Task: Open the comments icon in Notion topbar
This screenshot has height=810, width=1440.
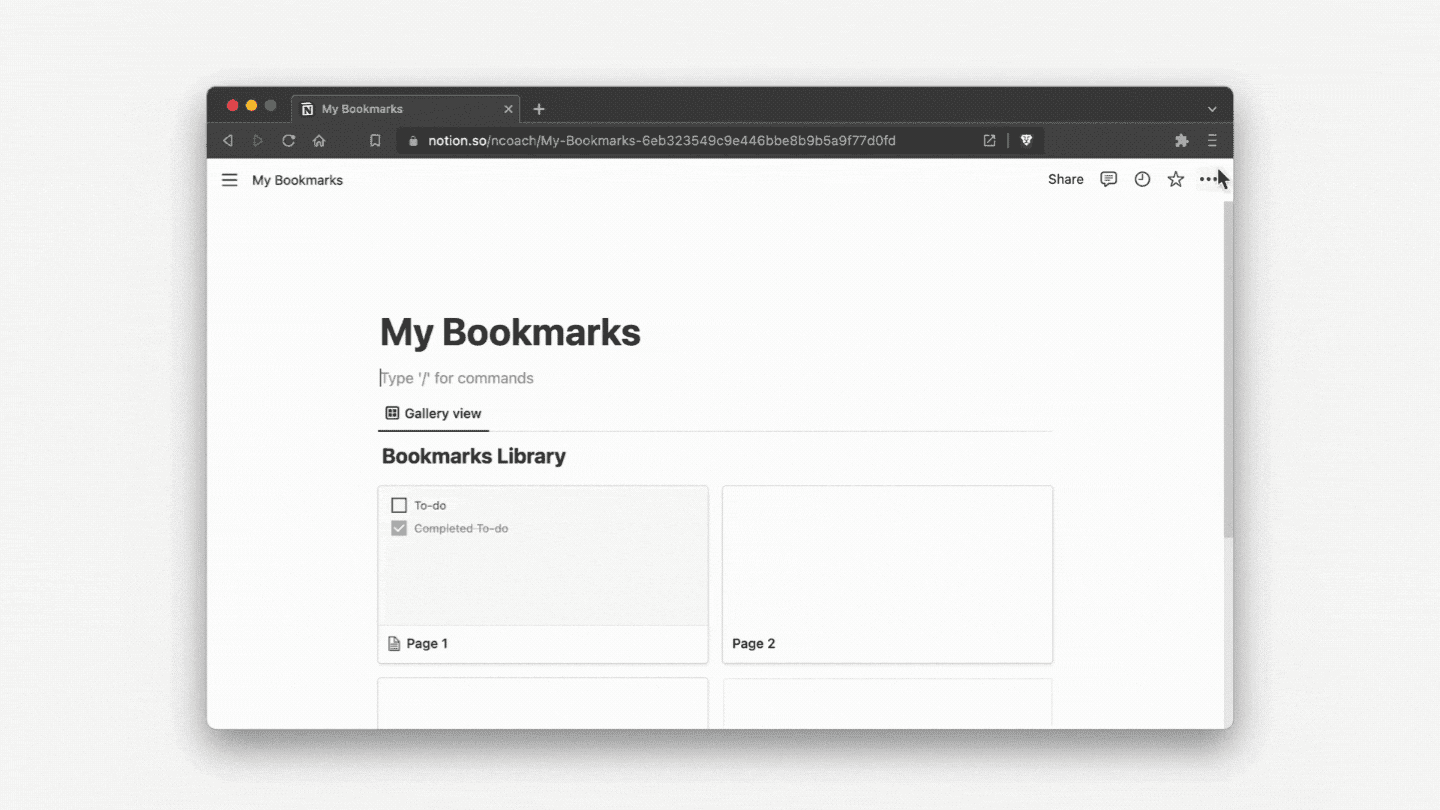Action: point(1108,179)
